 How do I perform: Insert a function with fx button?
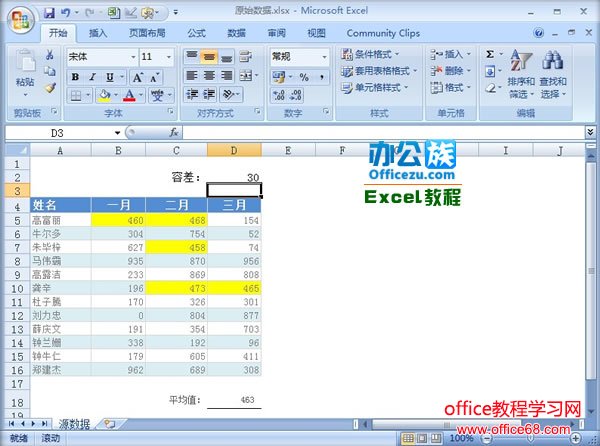click(x=174, y=133)
